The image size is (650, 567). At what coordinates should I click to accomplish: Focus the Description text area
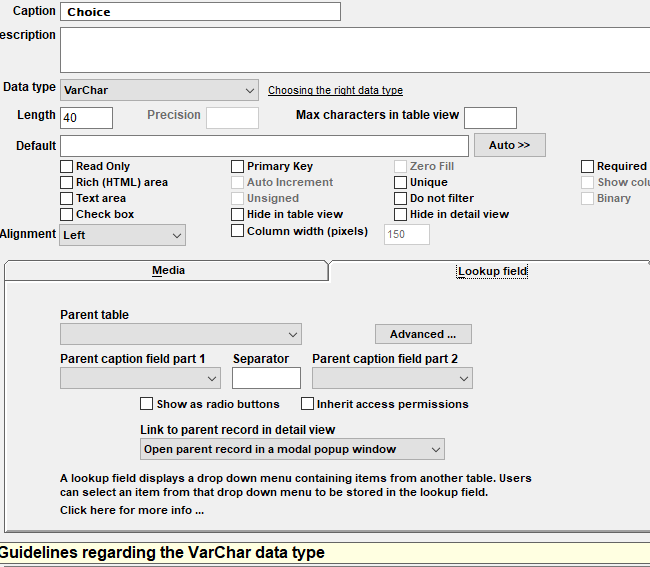tap(355, 50)
